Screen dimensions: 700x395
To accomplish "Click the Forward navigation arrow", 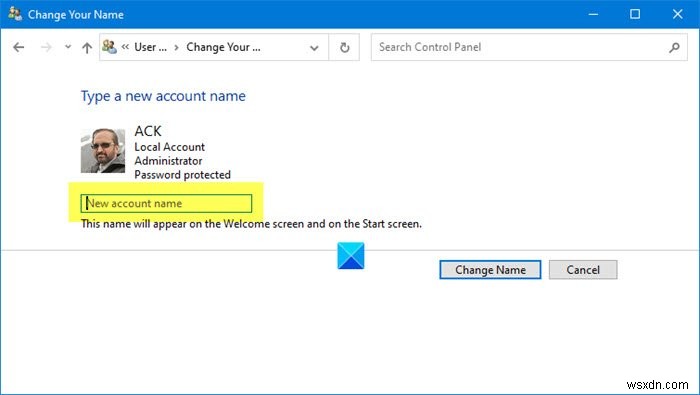I will tap(46, 47).
